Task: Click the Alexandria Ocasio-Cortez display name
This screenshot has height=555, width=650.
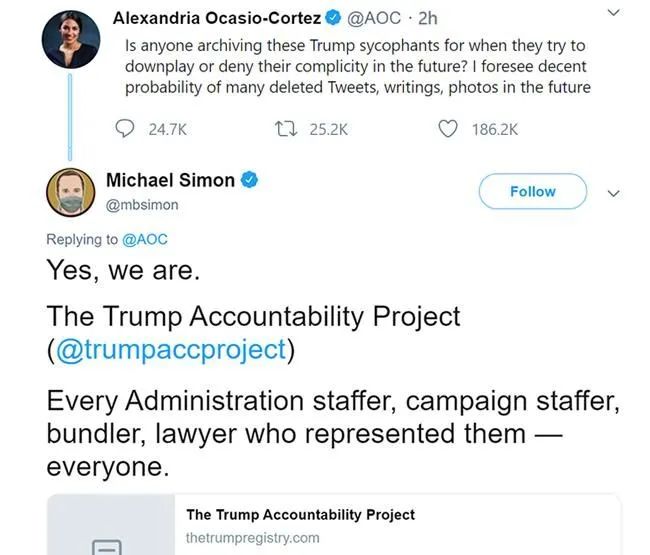Action: coord(217,18)
